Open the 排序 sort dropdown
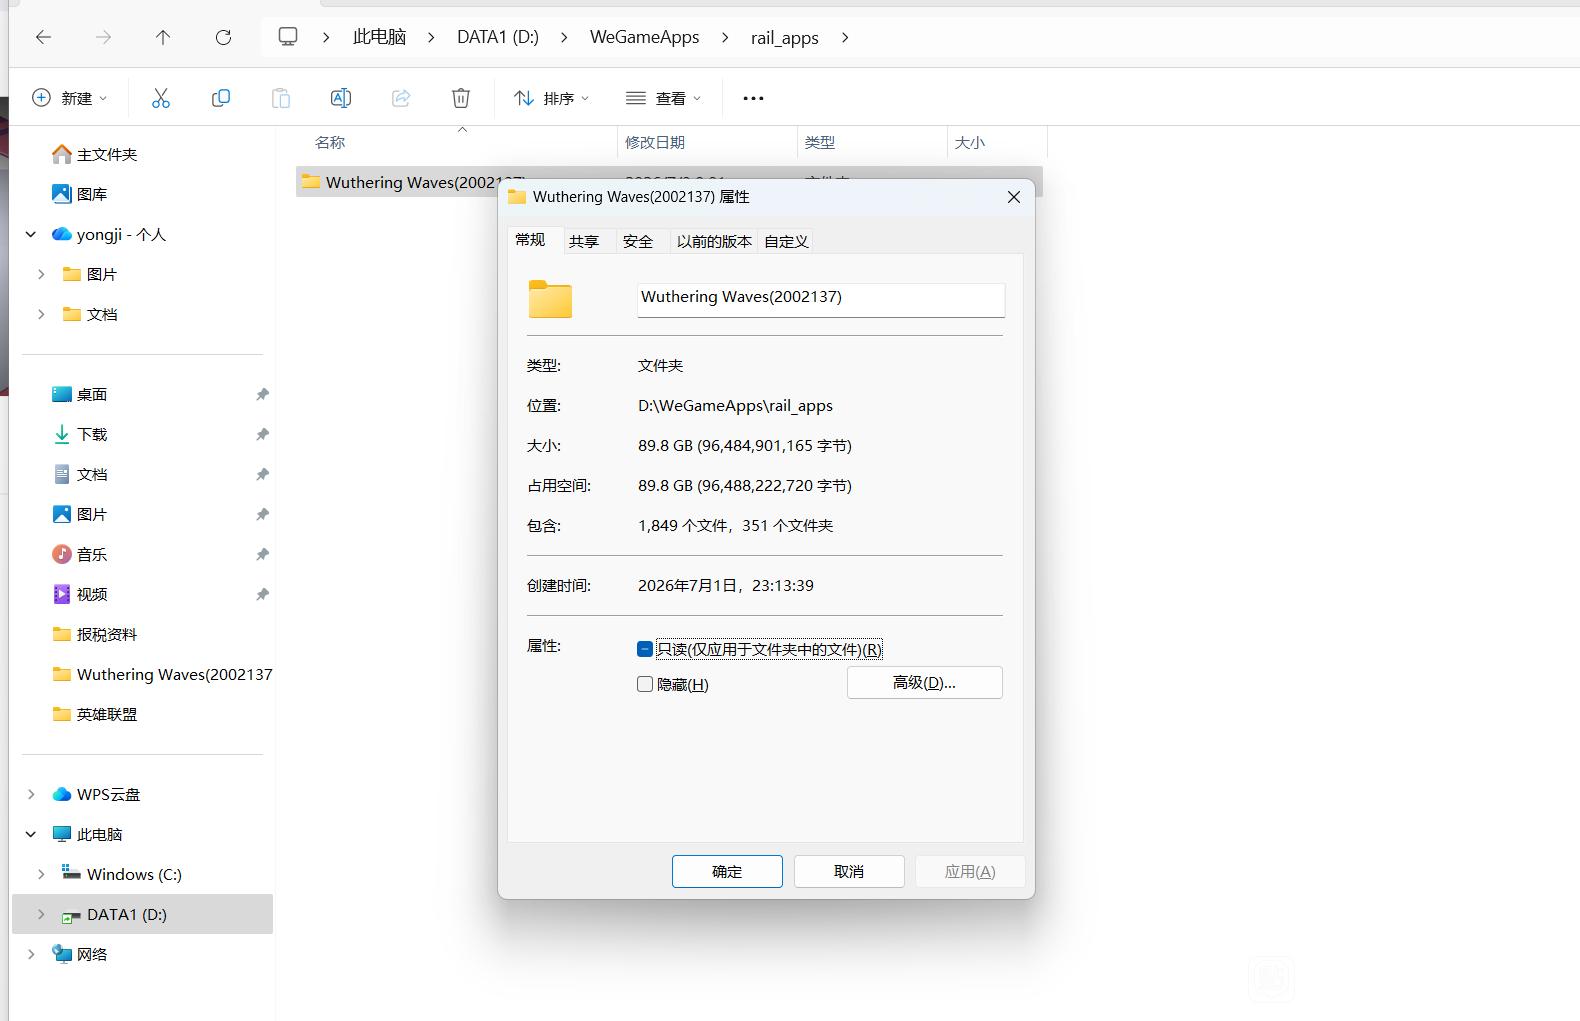Viewport: 1580px width, 1021px height. [x=551, y=98]
